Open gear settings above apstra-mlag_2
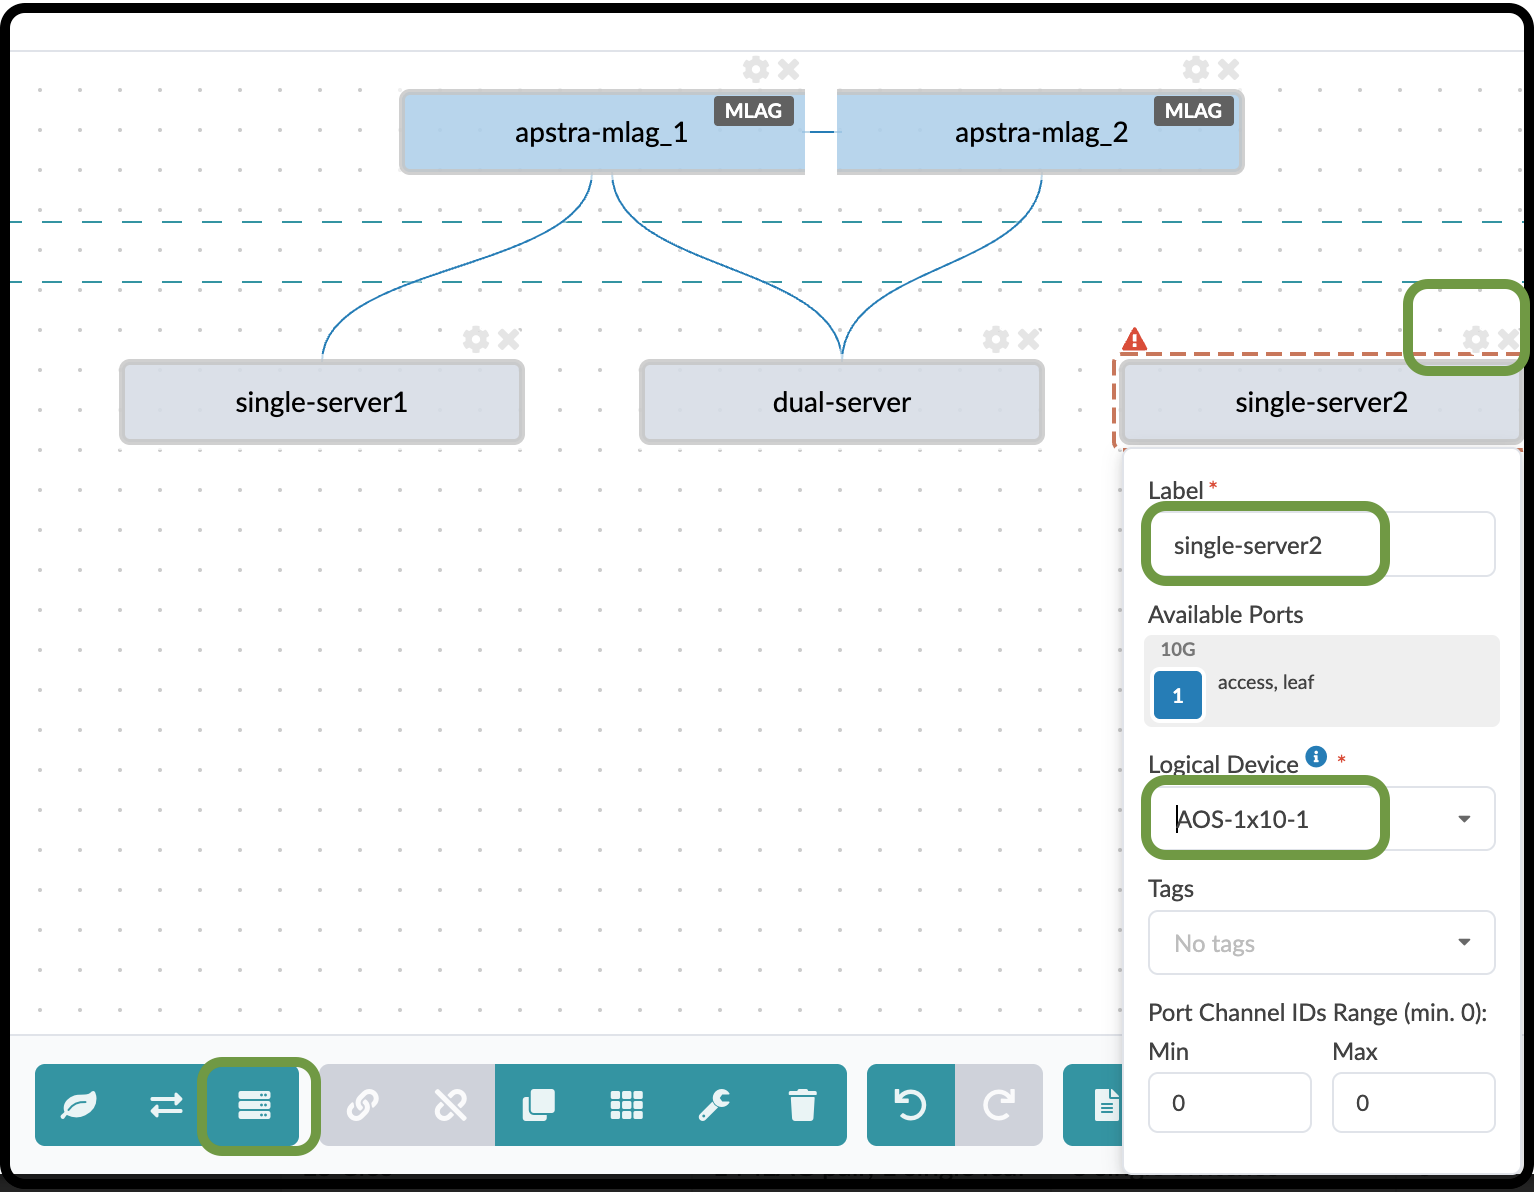1534x1192 pixels. point(1196,69)
